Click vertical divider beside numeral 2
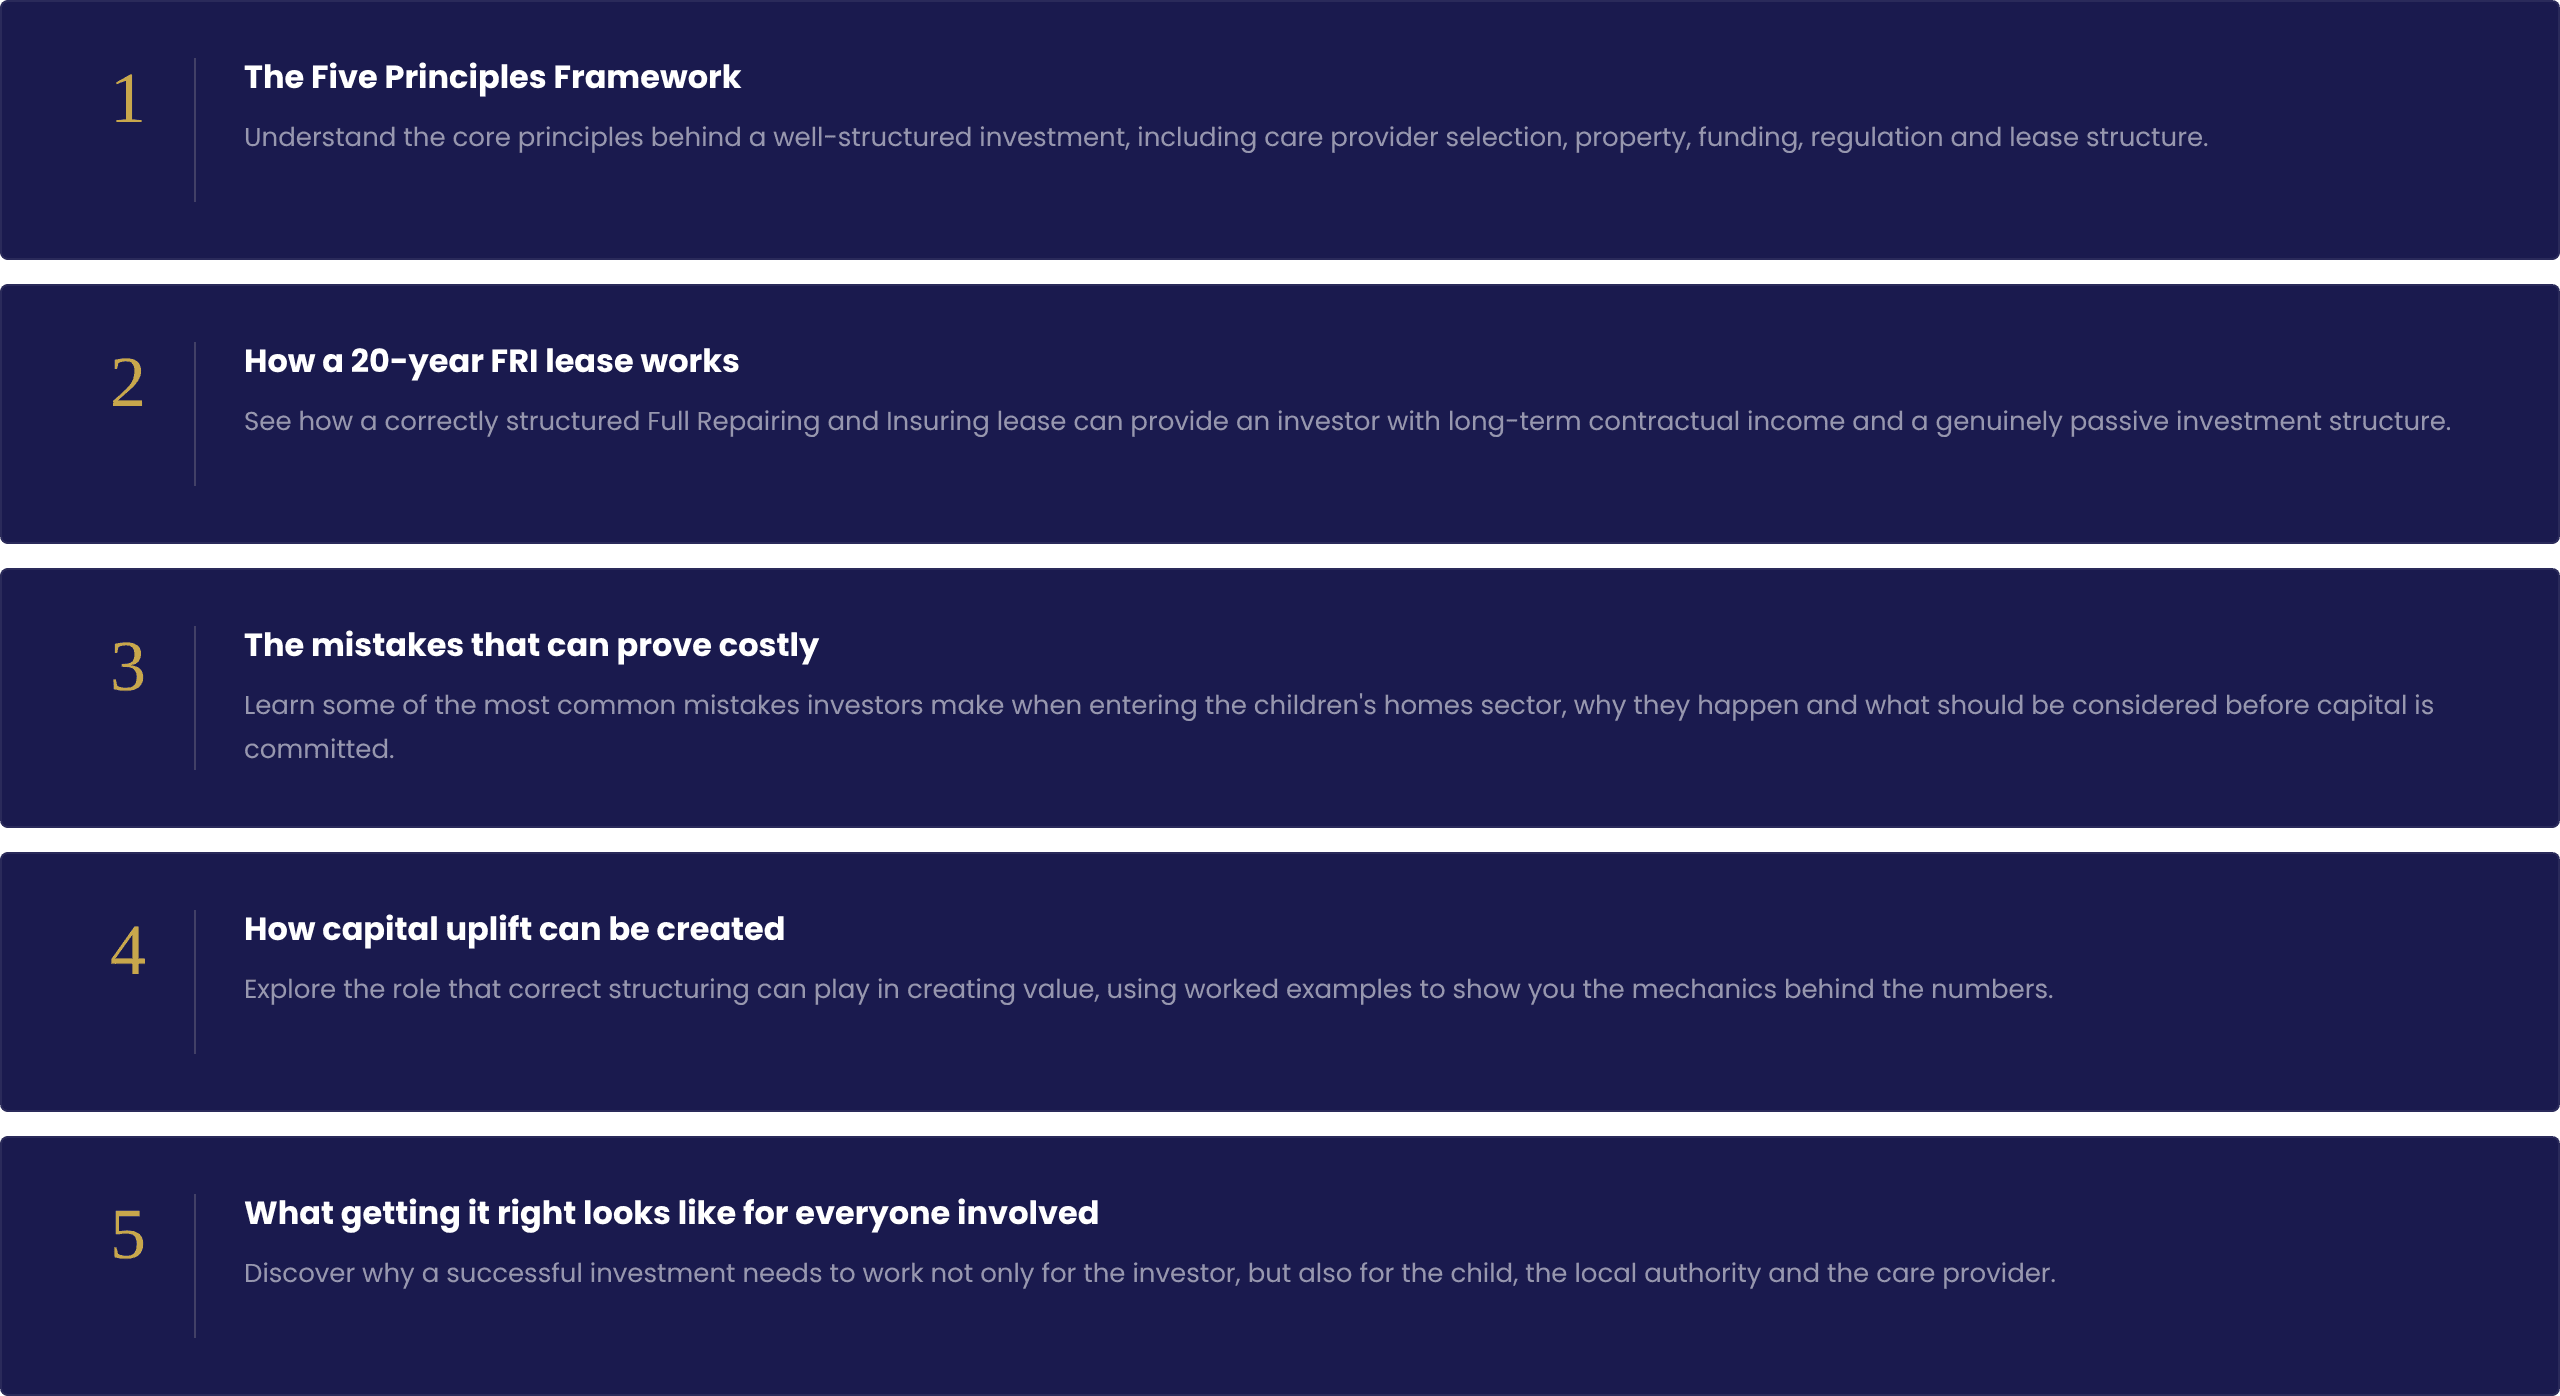Screen dimensions: 2560x1396 [x=195, y=414]
